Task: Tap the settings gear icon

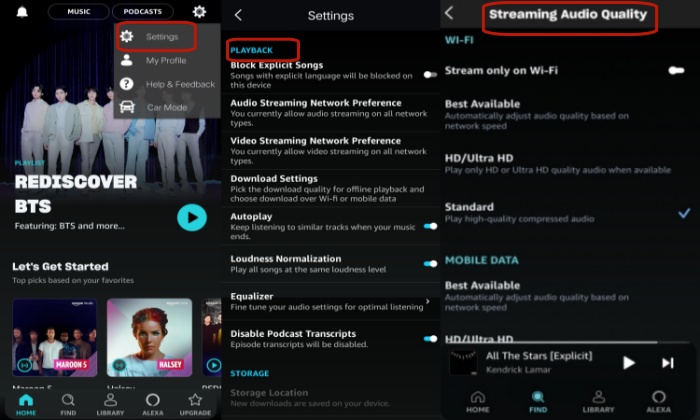Action: point(199,12)
